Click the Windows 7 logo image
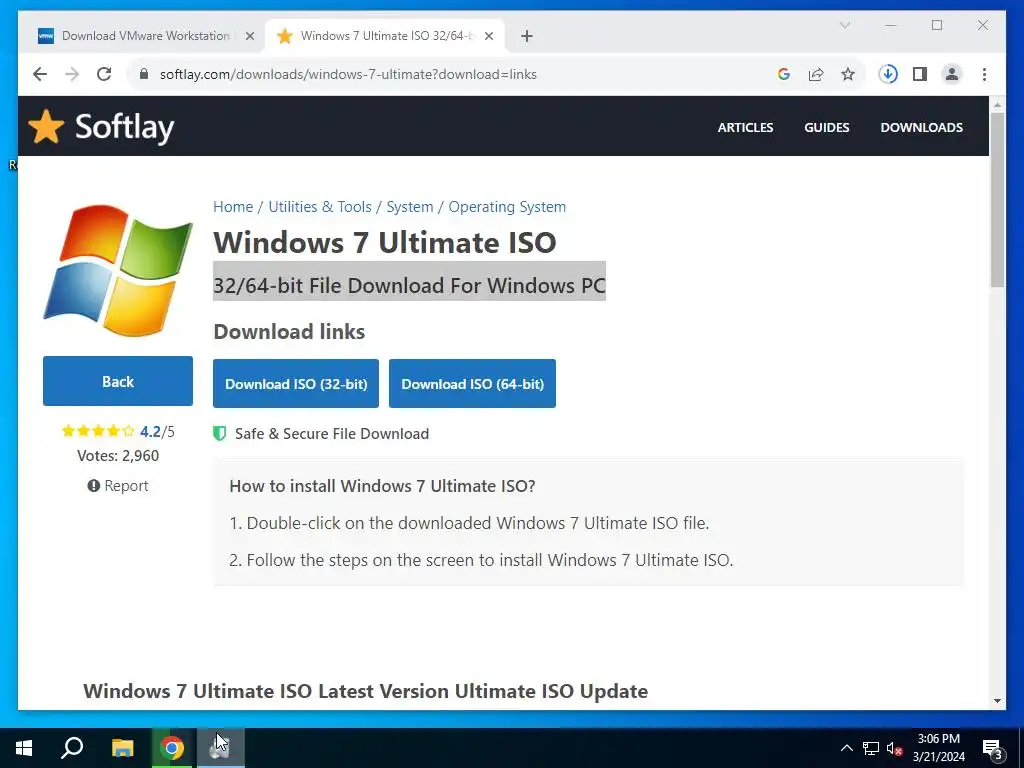Screen dimensions: 1024x768 [x=118, y=270]
